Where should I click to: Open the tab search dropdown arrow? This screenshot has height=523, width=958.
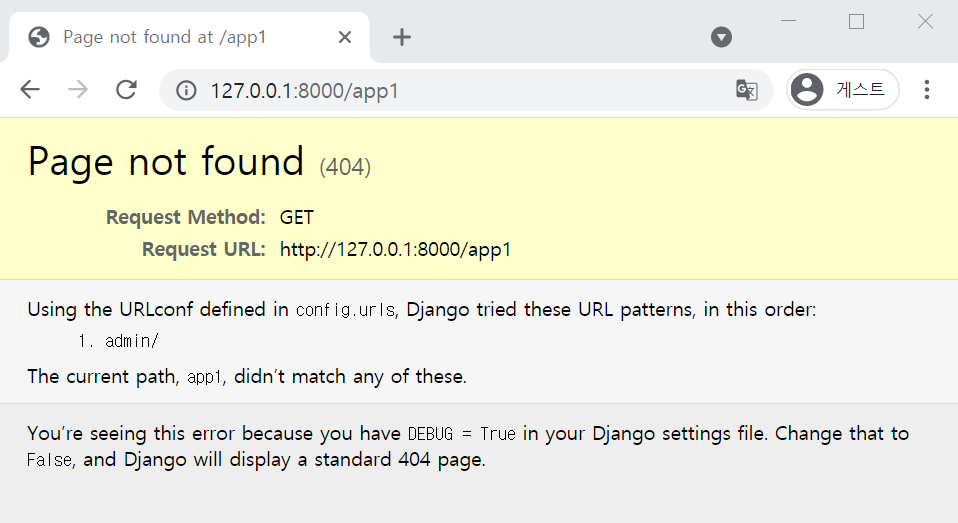[x=722, y=37]
